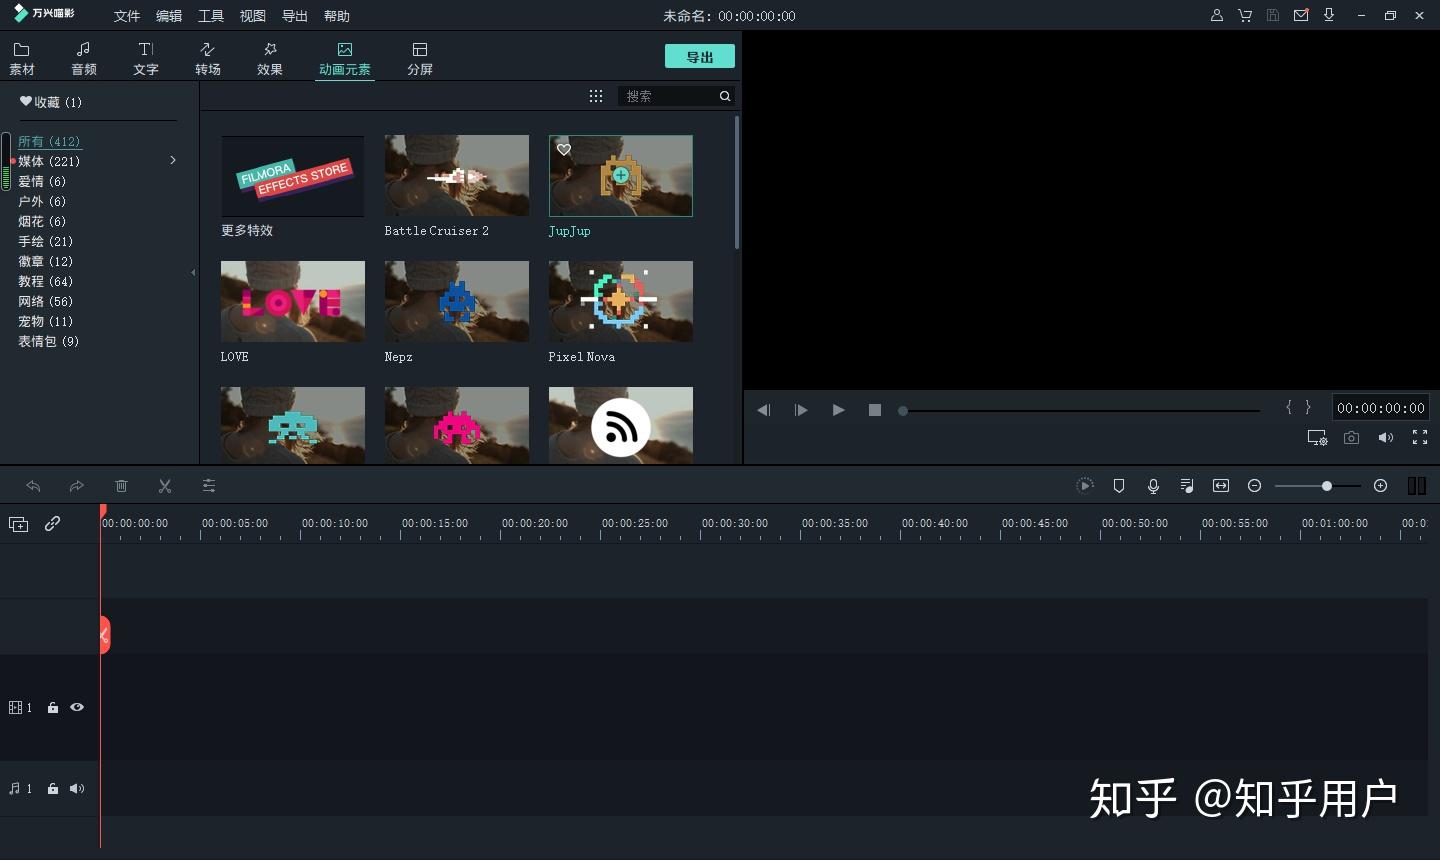Select the 徽章 (12) category
1440x860 pixels.
pos(45,261)
